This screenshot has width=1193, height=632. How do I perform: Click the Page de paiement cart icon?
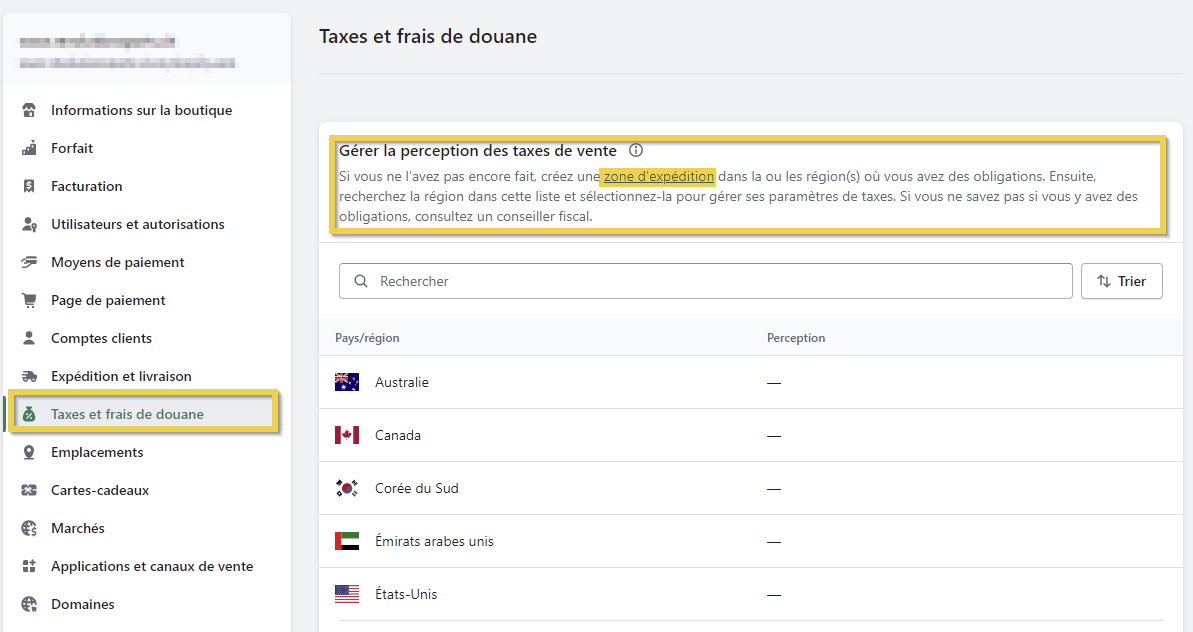click(x=29, y=301)
